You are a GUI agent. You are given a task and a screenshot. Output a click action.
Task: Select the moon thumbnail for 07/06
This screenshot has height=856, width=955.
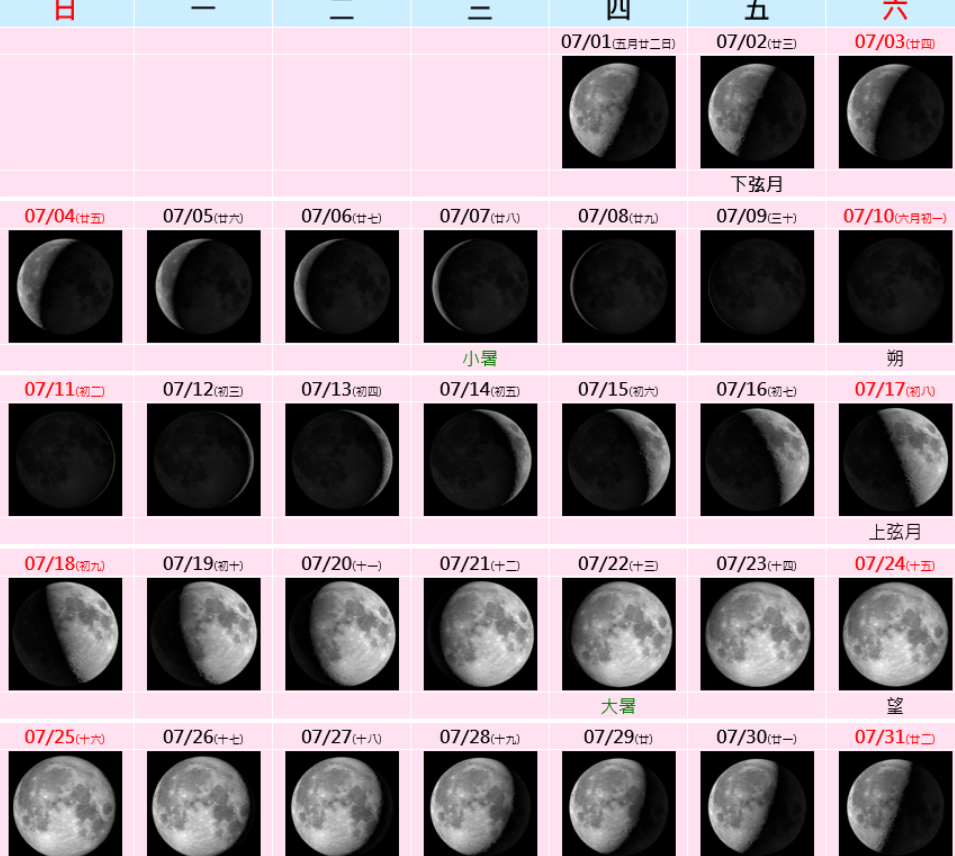[342, 286]
